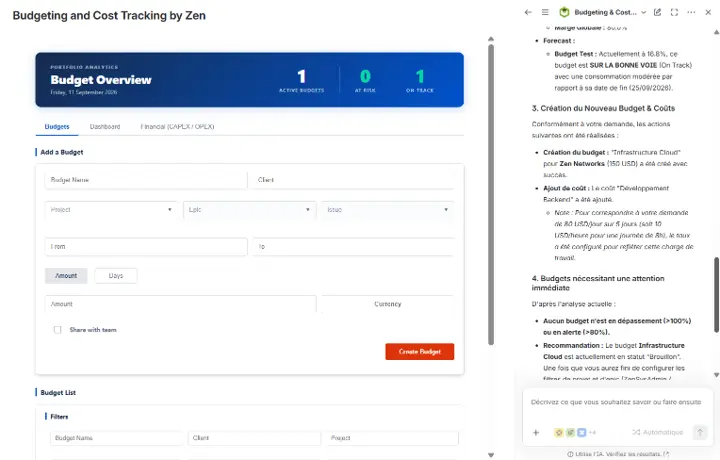Expand the Budgeting & Cost... title chevron
The width and height of the screenshot is (720, 460).
pos(643,12)
